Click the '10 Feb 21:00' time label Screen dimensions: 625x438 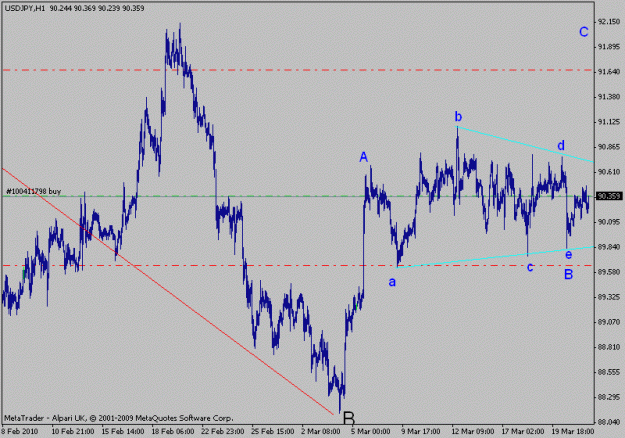coord(73,432)
